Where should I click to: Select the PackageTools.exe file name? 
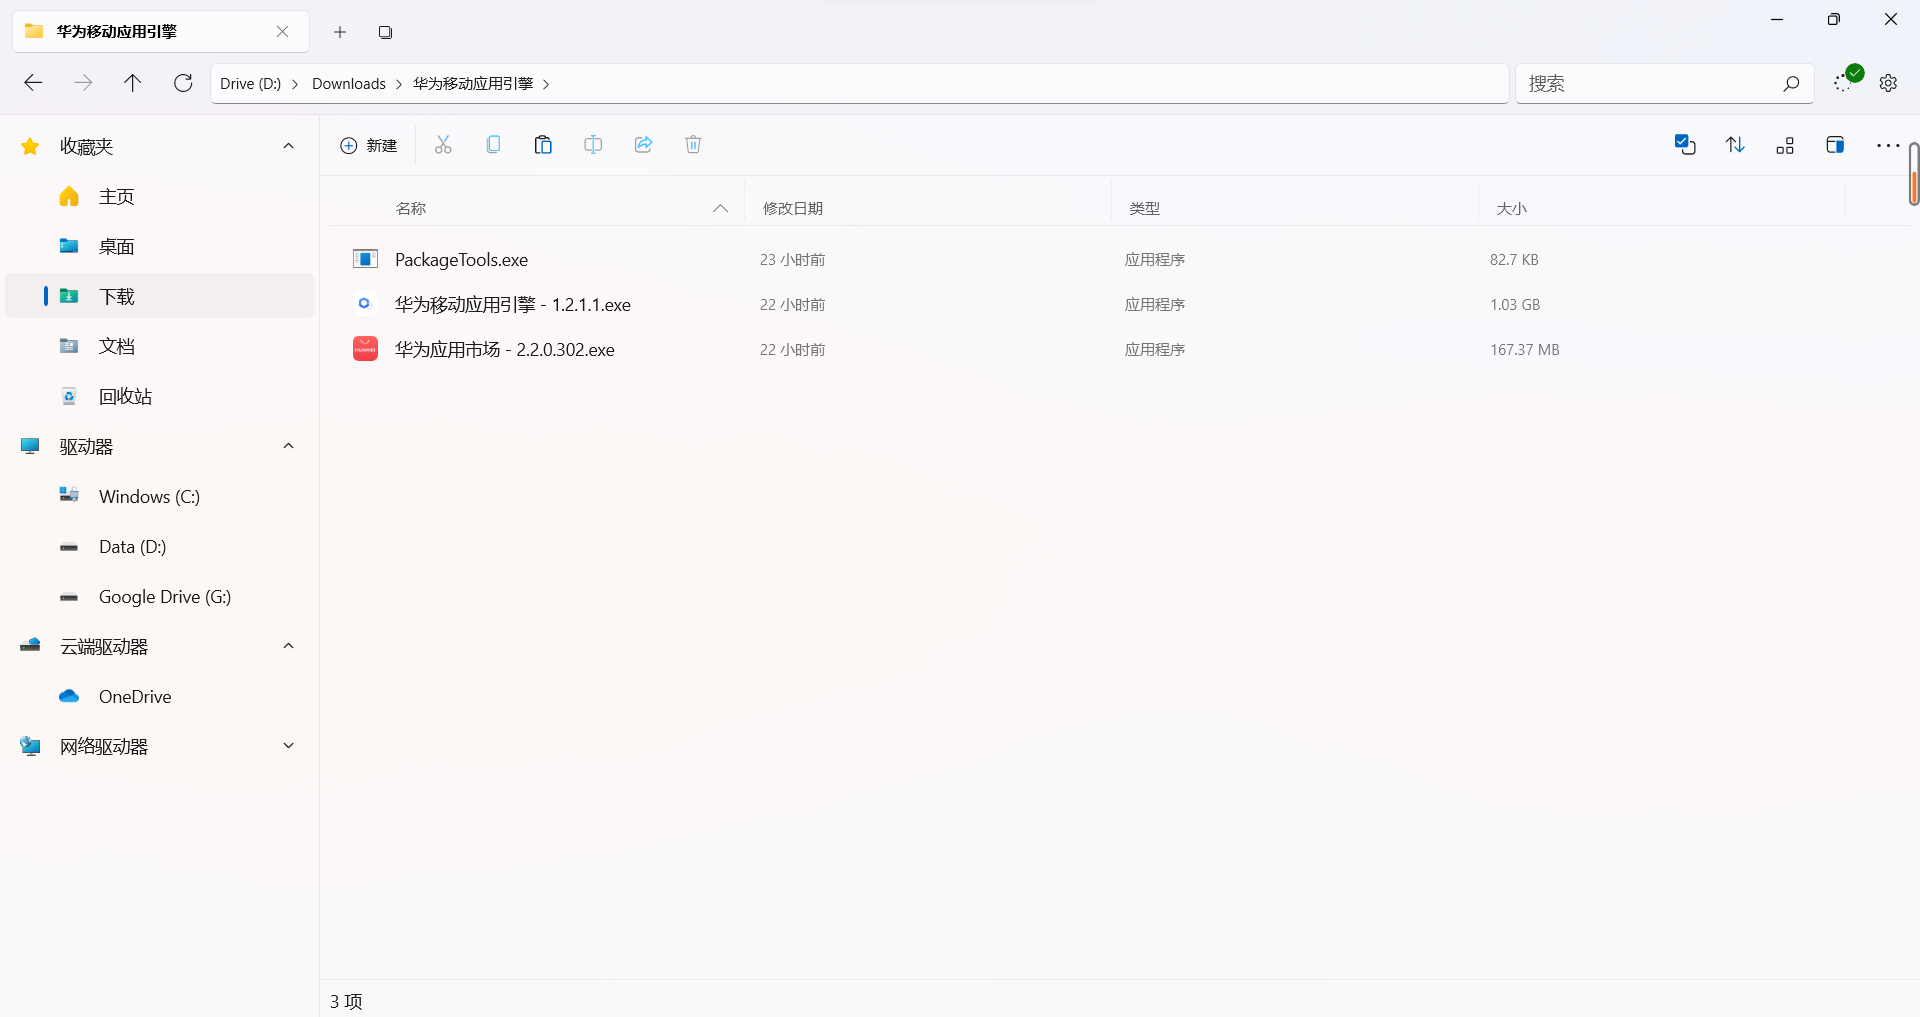[461, 260]
